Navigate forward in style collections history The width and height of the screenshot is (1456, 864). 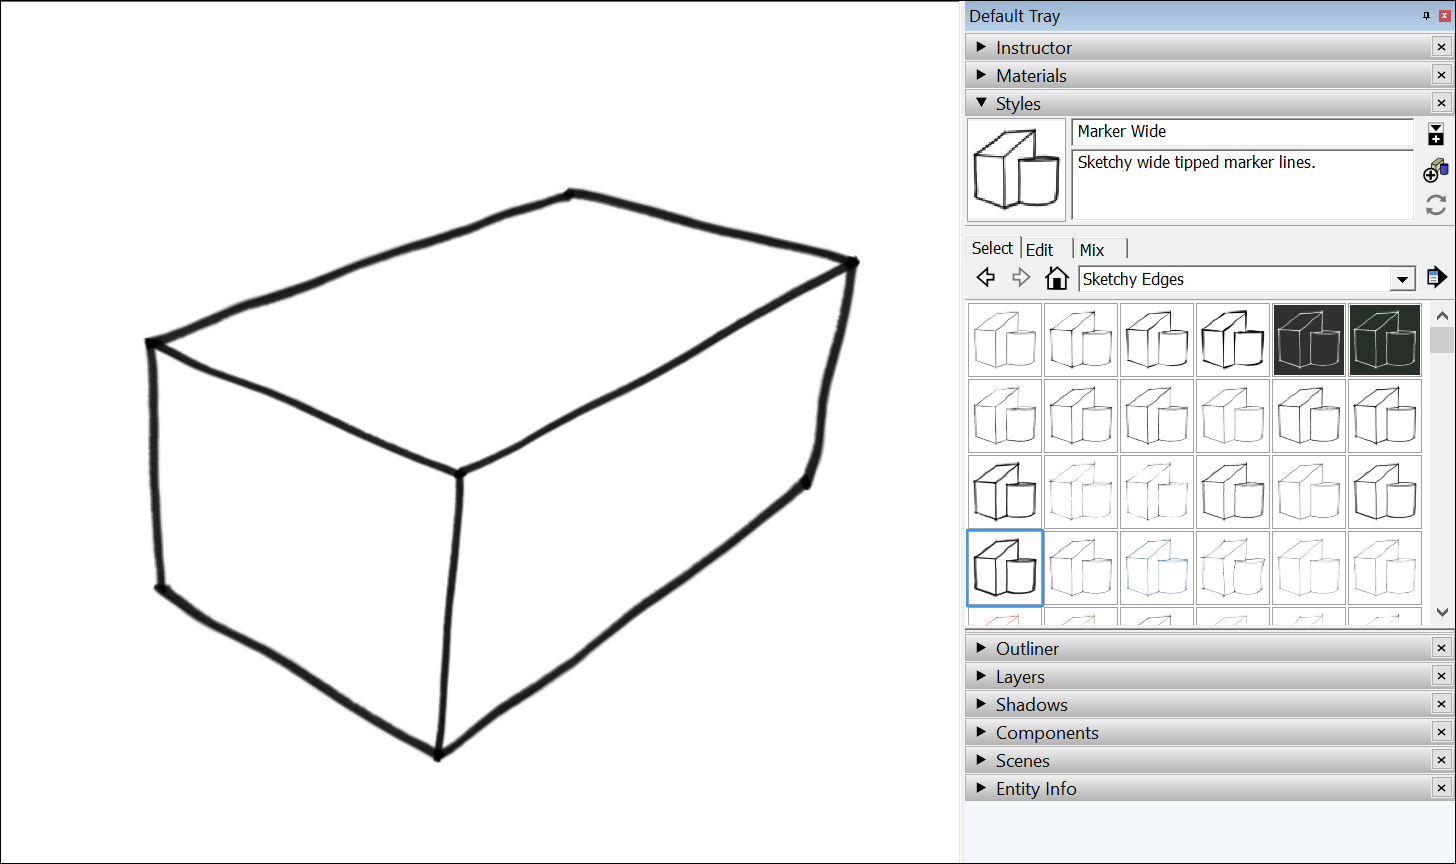(x=1021, y=277)
